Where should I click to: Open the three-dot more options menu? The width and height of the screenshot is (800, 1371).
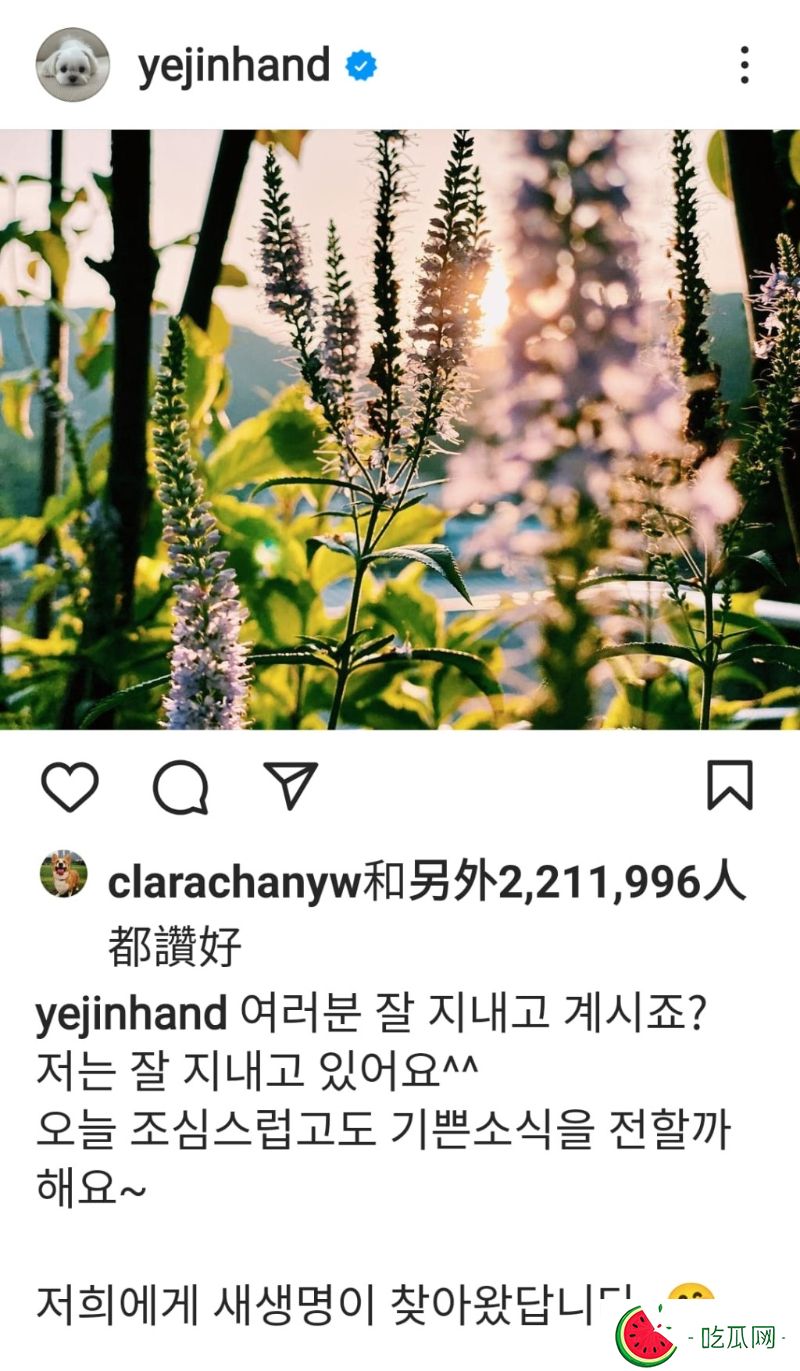(x=744, y=65)
